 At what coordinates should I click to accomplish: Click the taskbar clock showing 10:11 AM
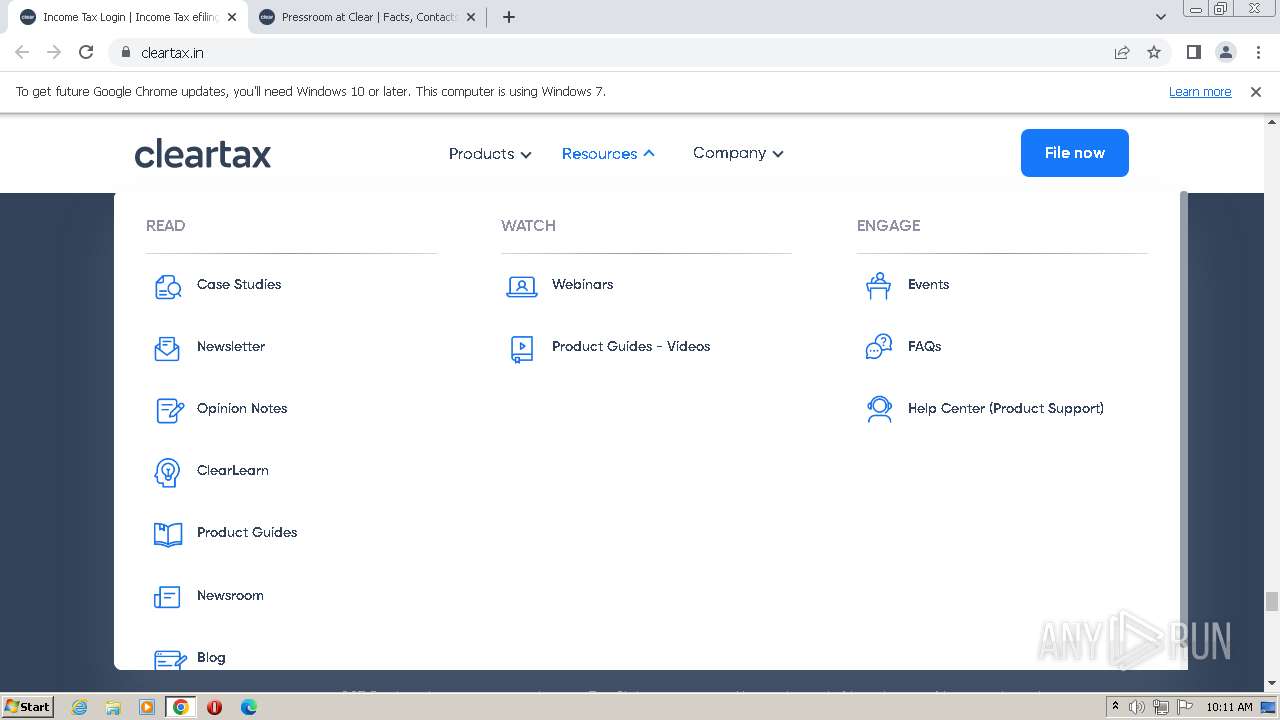1229,707
